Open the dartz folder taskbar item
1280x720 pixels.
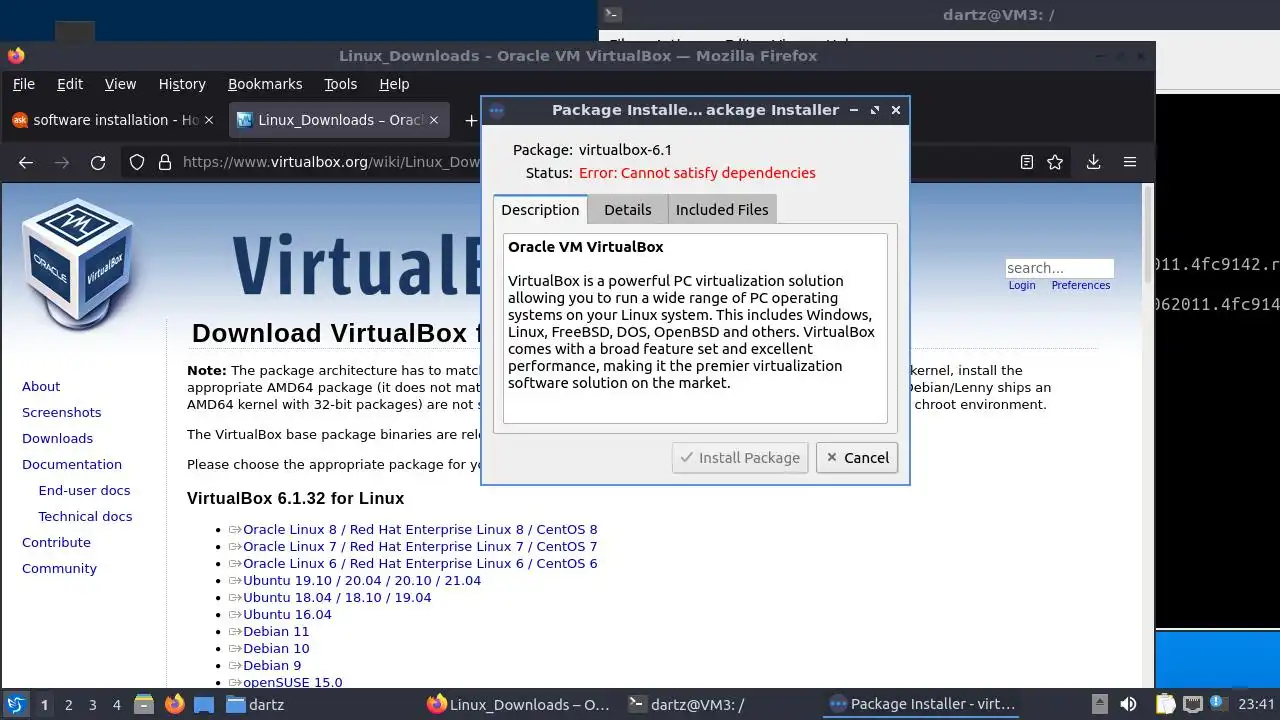pyautogui.click(x=255, y=705)
